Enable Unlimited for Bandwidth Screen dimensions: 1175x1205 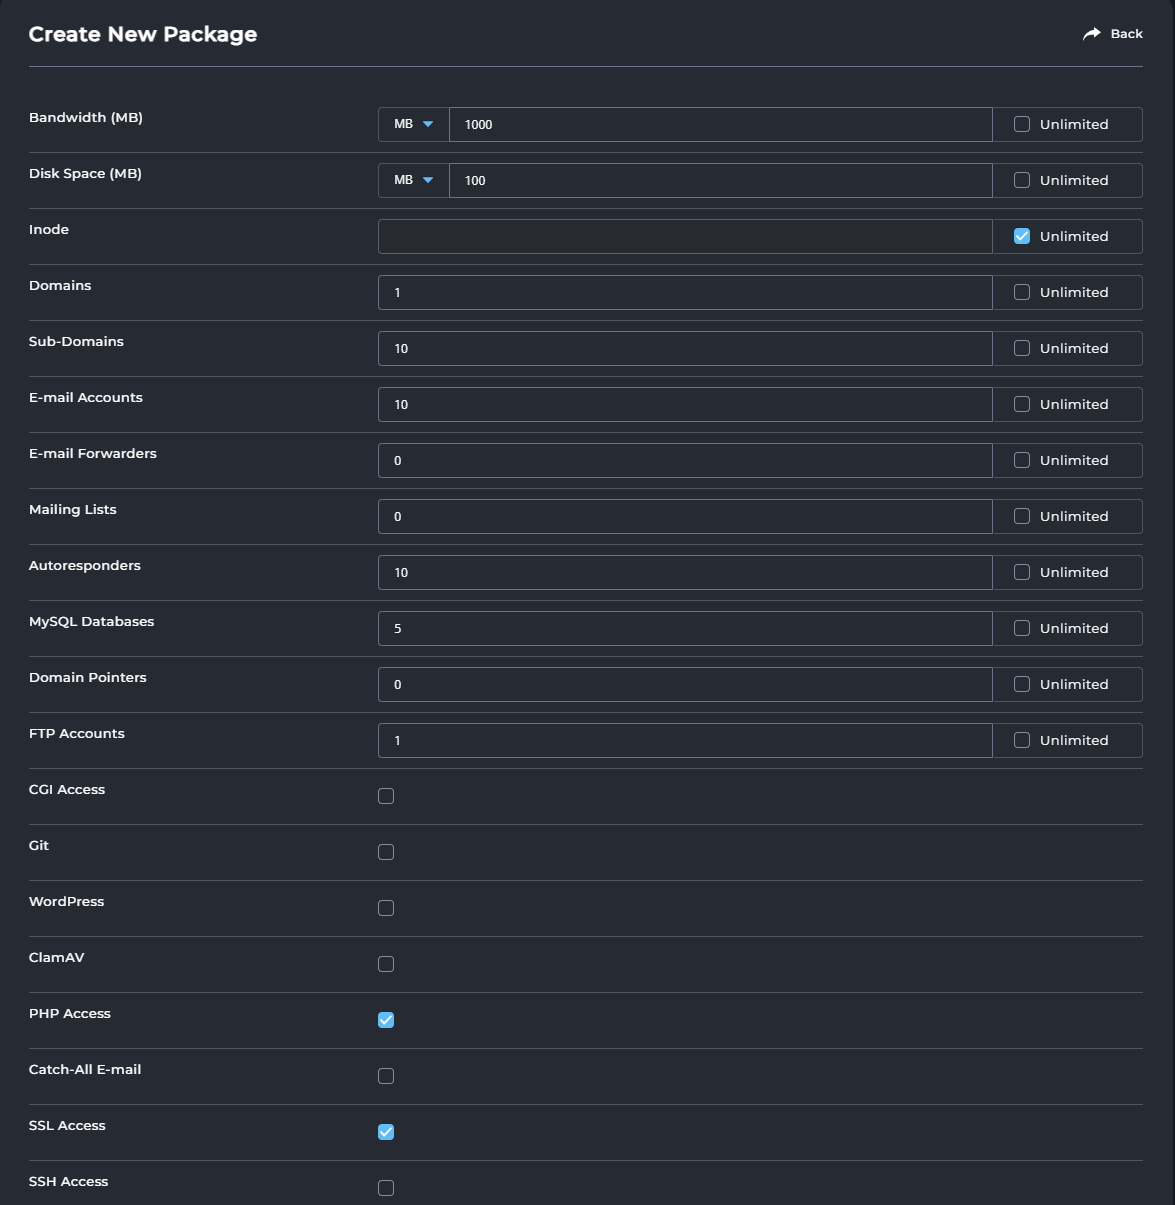pyautogui.click(x=1022, y=124)
